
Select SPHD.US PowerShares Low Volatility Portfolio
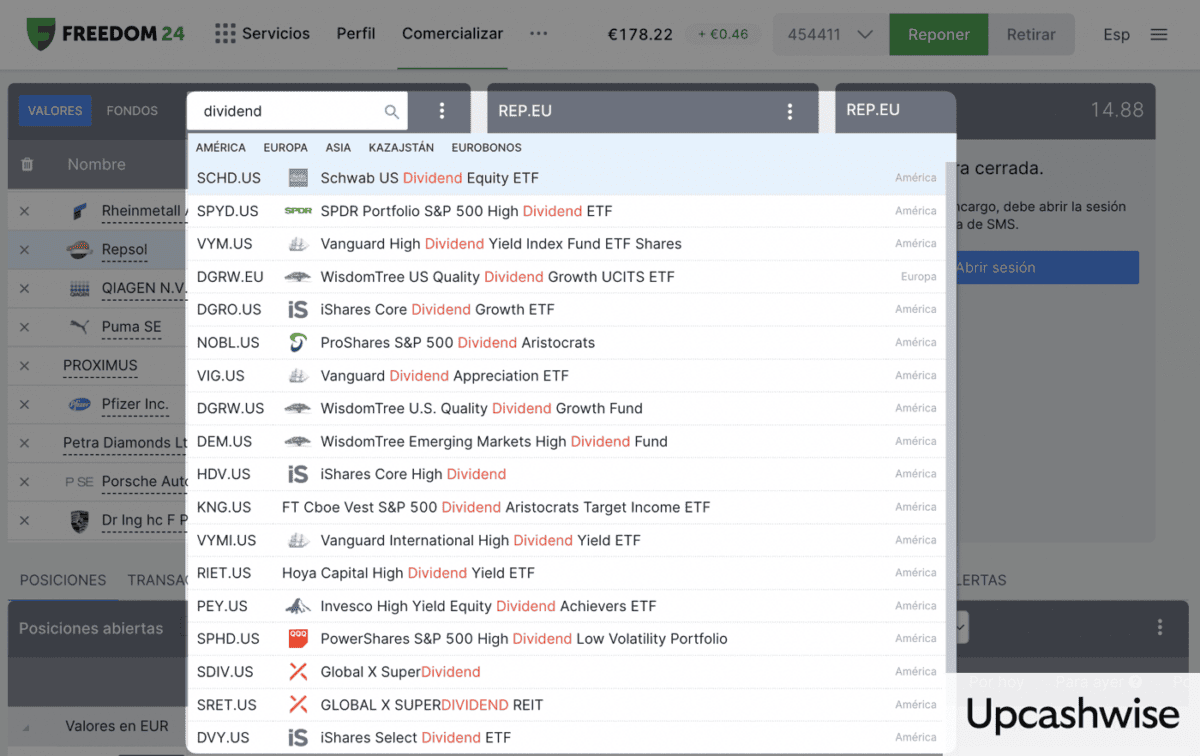click(566, 638)
